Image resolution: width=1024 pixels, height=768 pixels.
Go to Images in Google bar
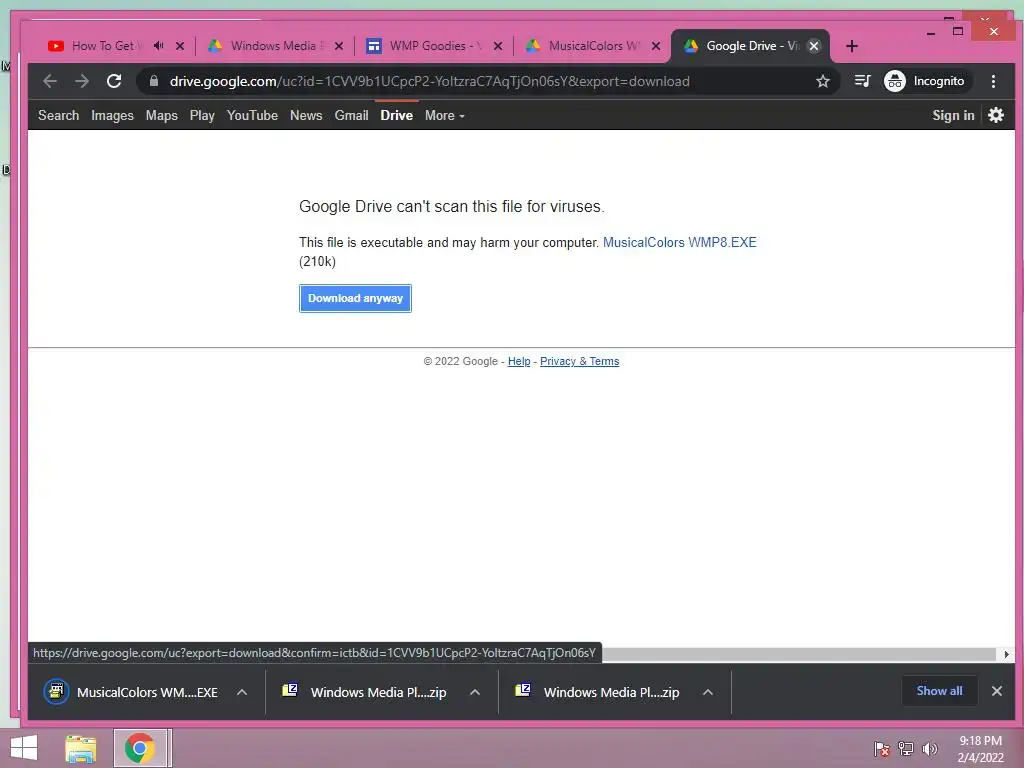pyautogui.click(x=112, y=116)
